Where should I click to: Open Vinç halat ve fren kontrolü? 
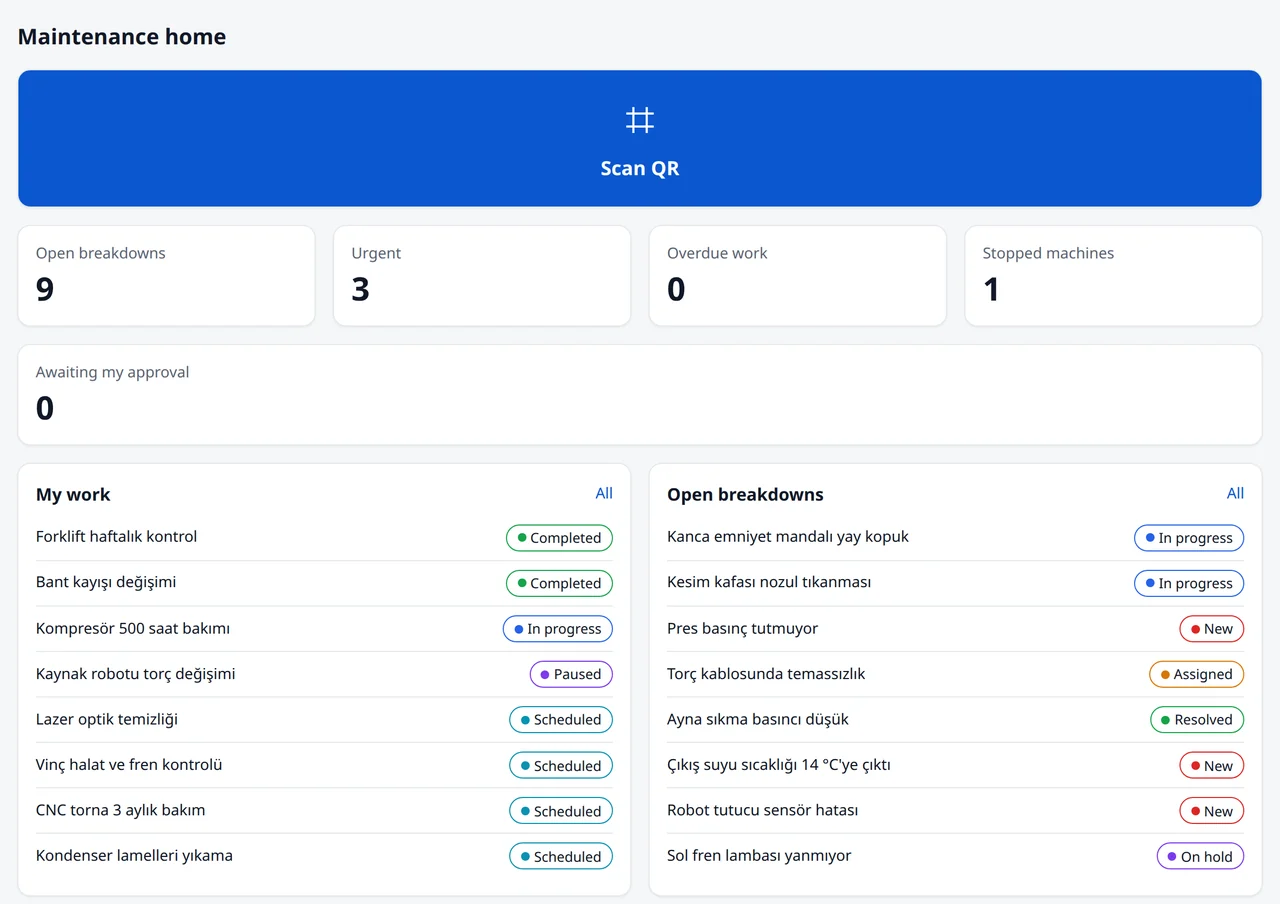click(x=324, y=765)
